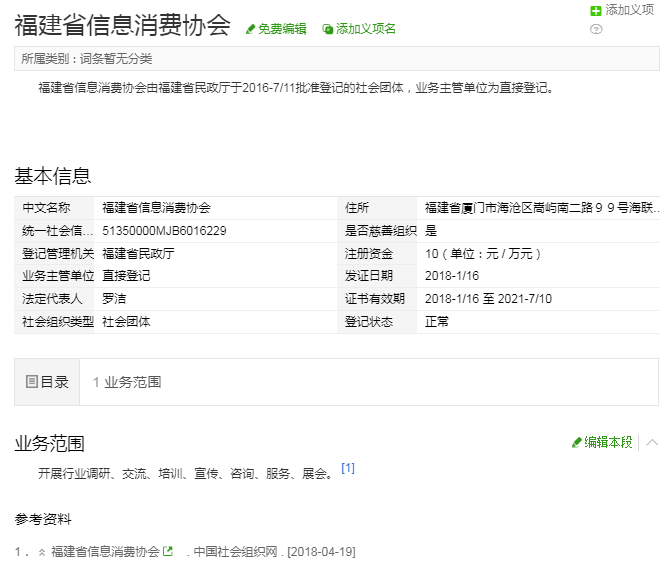
Task: Click the 中文名称 value 福建省信息消费协会
Action: [156, 208]
